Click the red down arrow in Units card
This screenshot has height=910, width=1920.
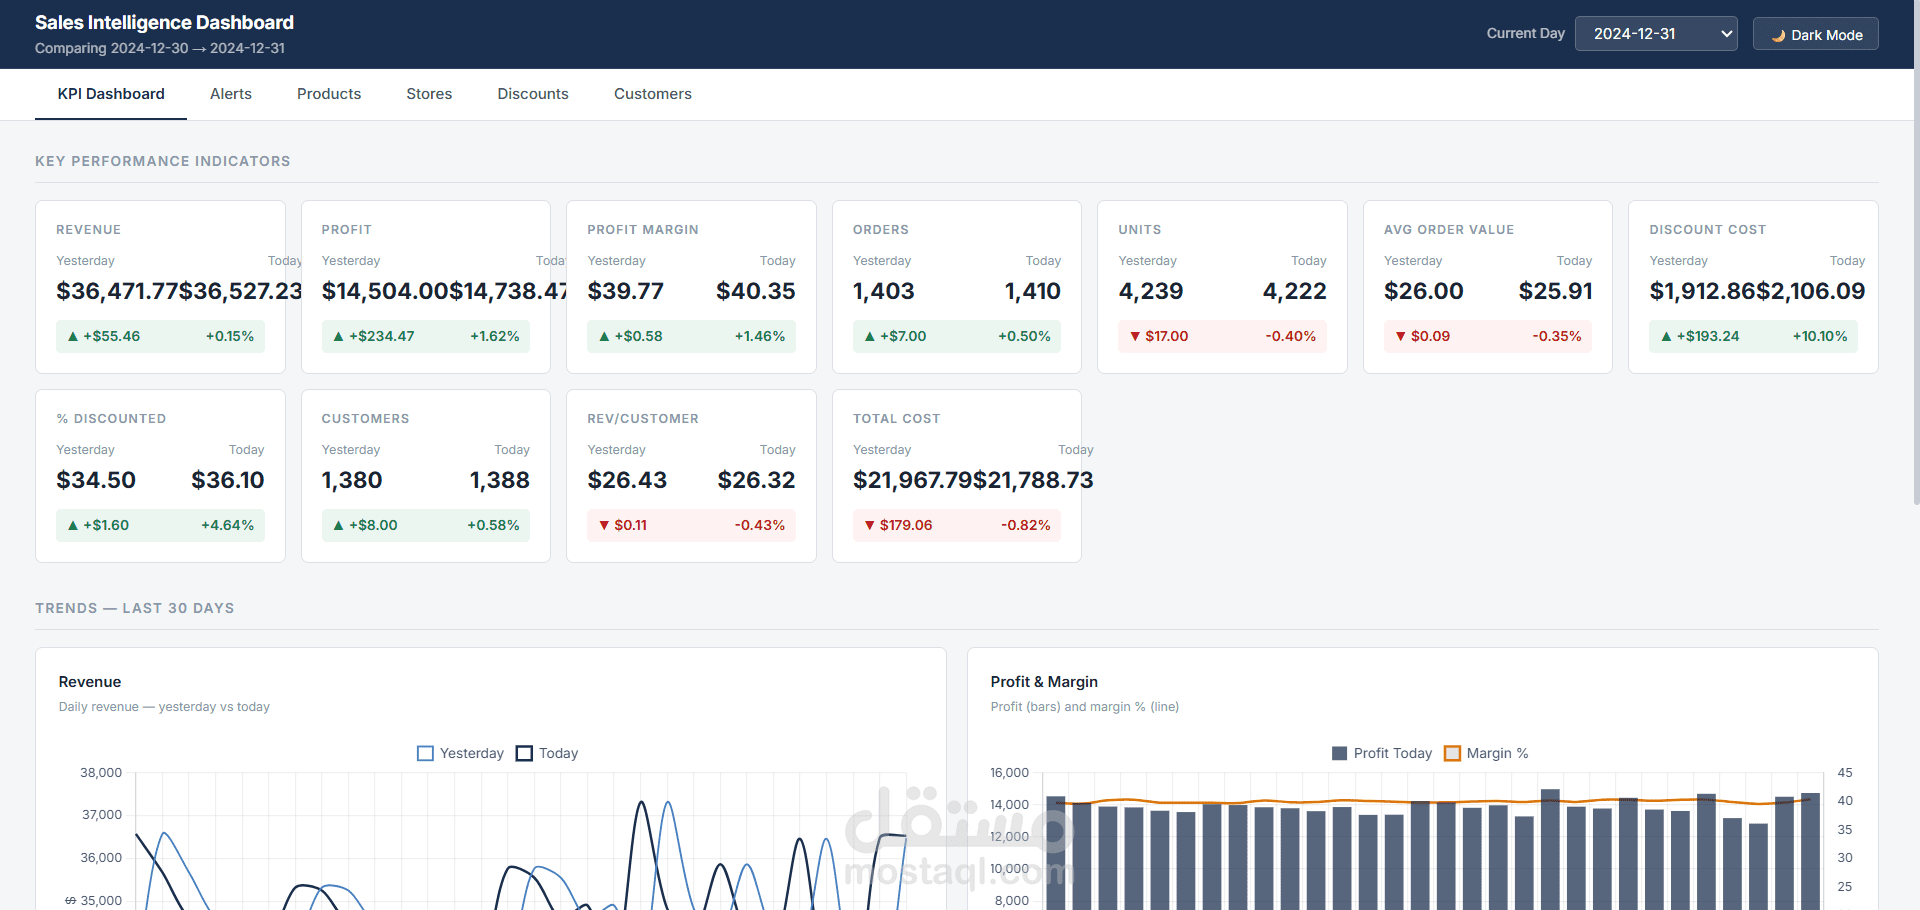pos(1135,337)
